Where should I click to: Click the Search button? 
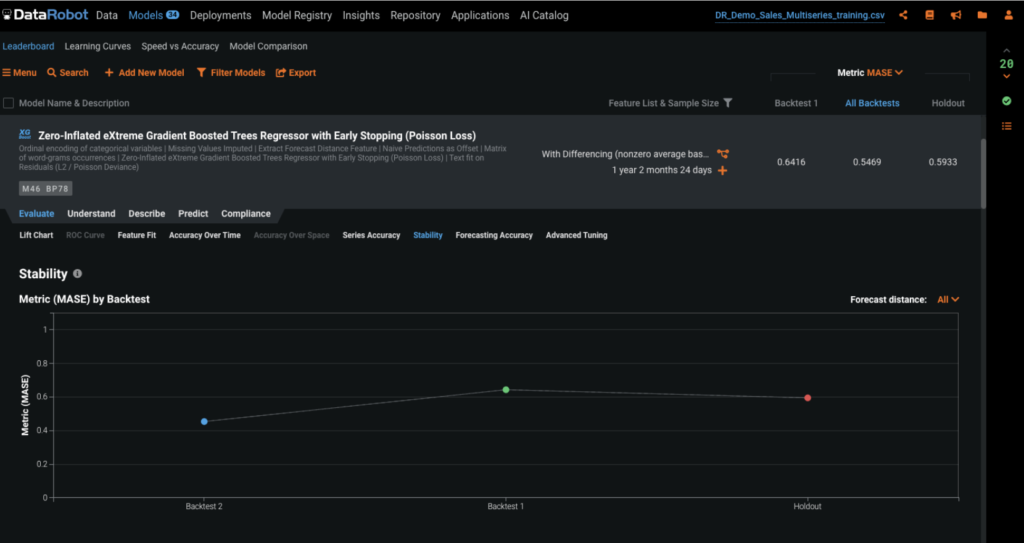point(68,73)
